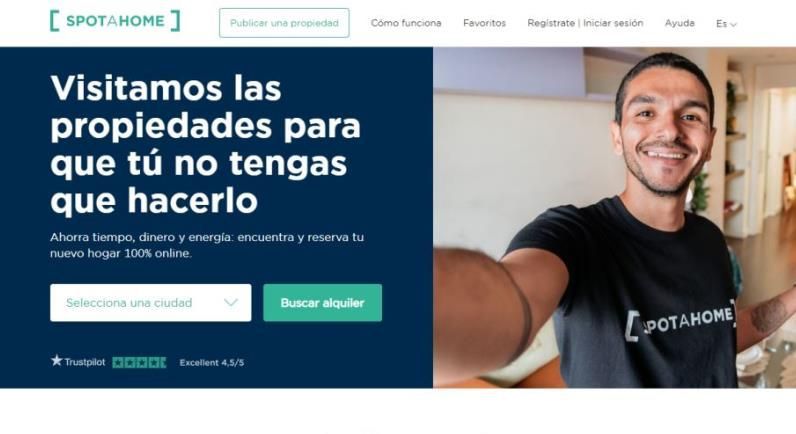Click the green Trustpilot rating stars
Viewport: 796px width, 434px height.
139,362
